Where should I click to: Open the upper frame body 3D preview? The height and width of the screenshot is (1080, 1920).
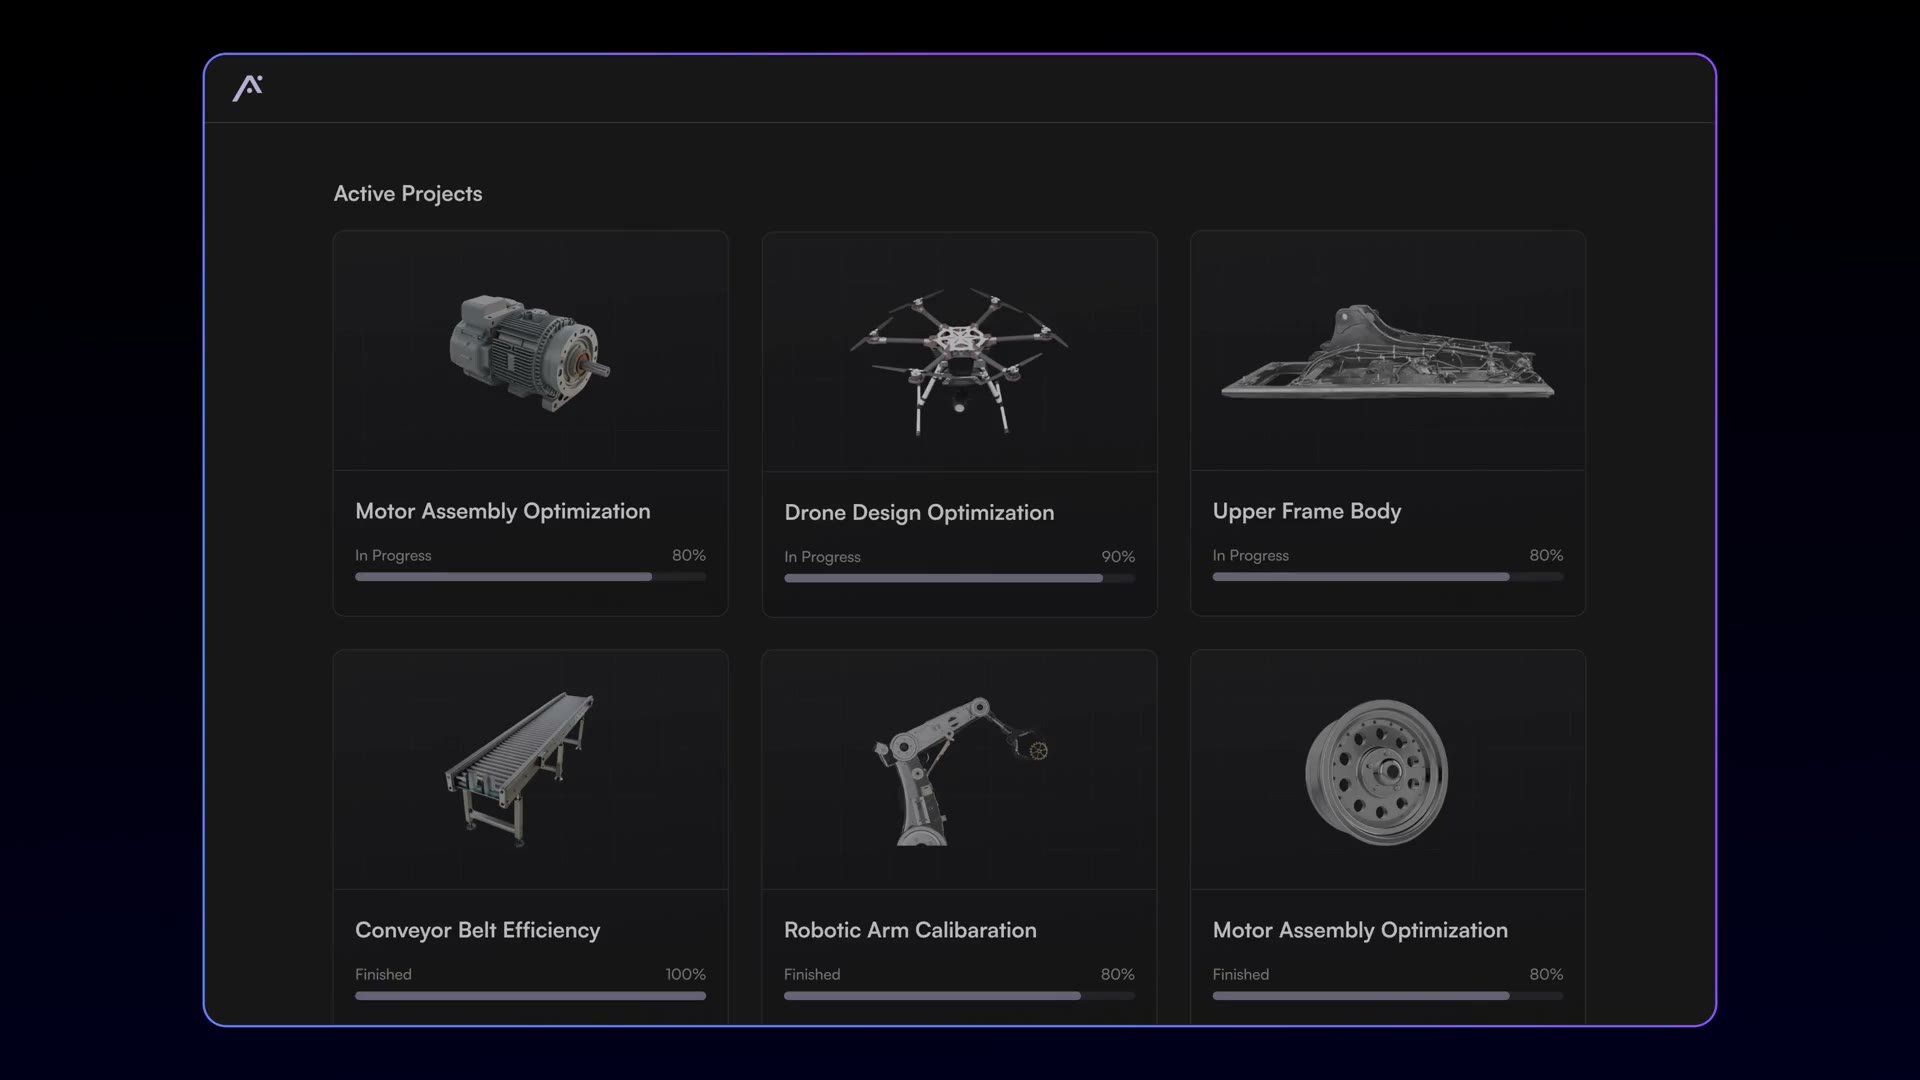[1388, 353]
